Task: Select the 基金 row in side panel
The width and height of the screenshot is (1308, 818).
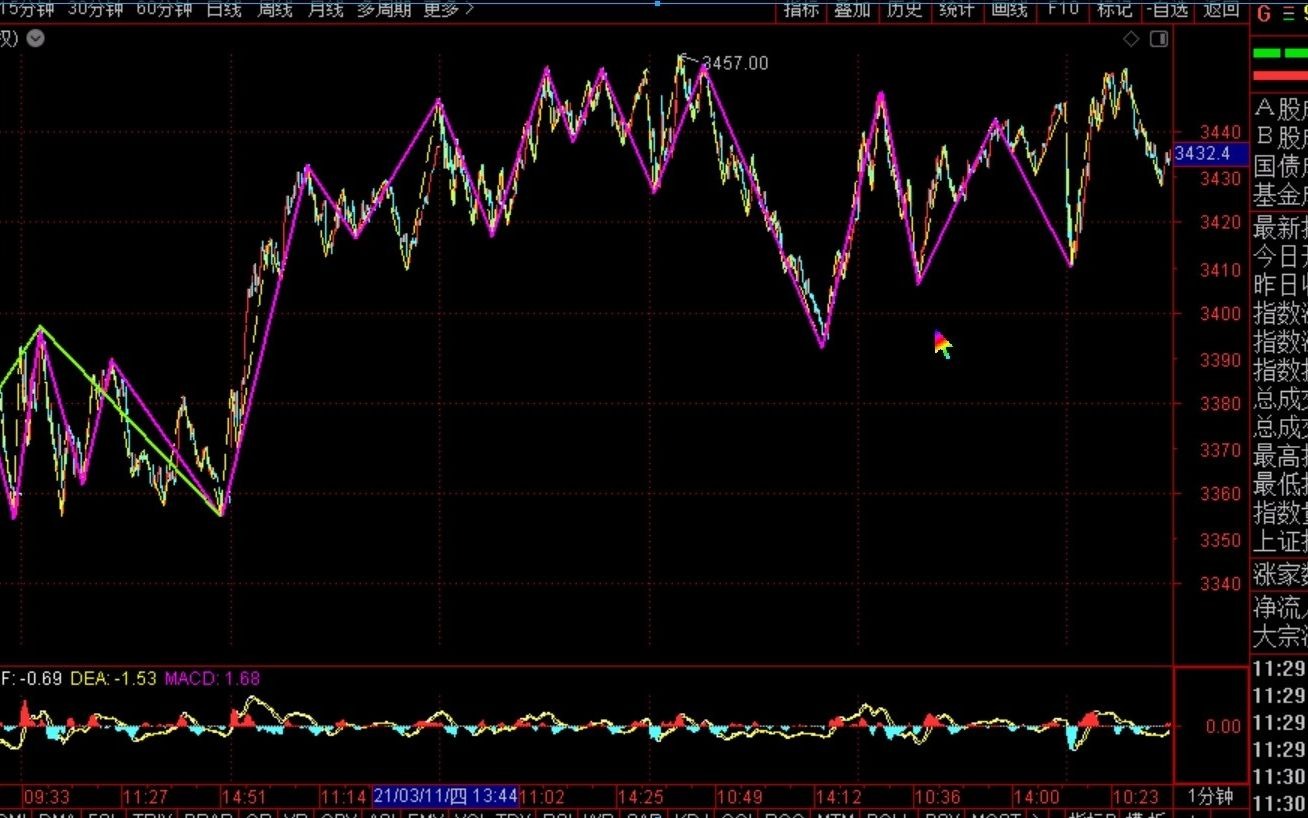Action: click(1280, 195)
